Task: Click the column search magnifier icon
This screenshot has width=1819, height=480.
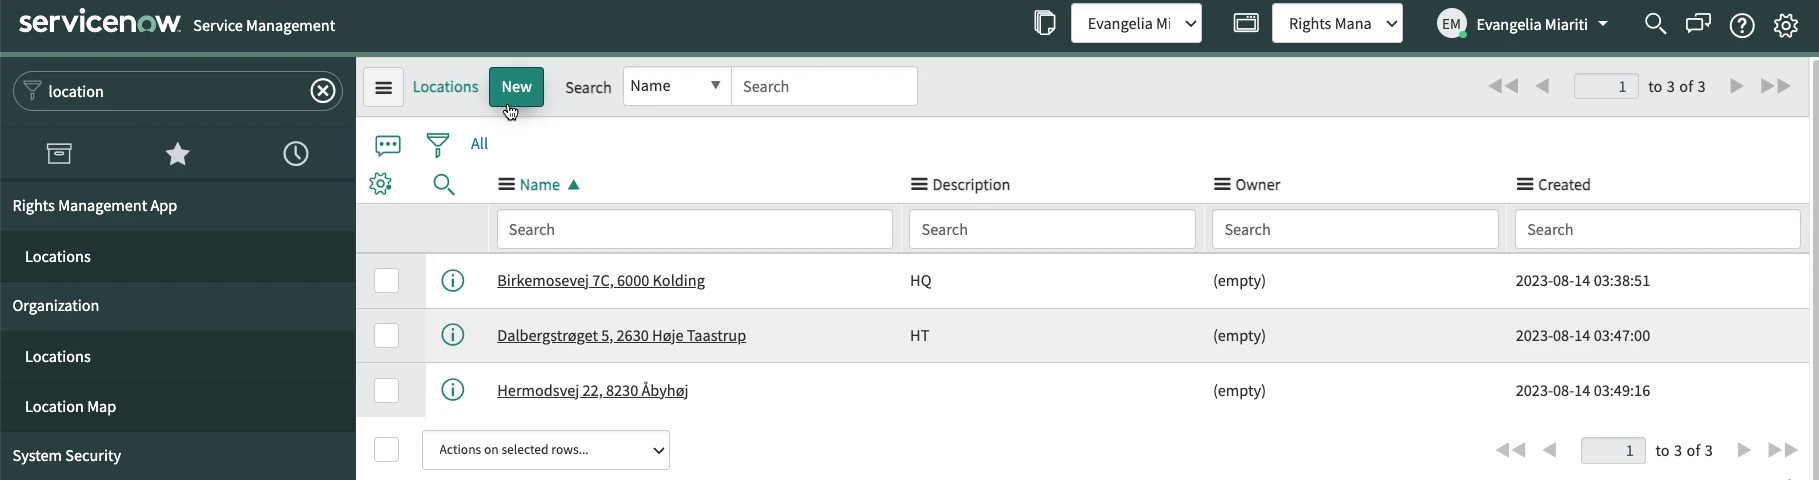Action: [444, 184]
